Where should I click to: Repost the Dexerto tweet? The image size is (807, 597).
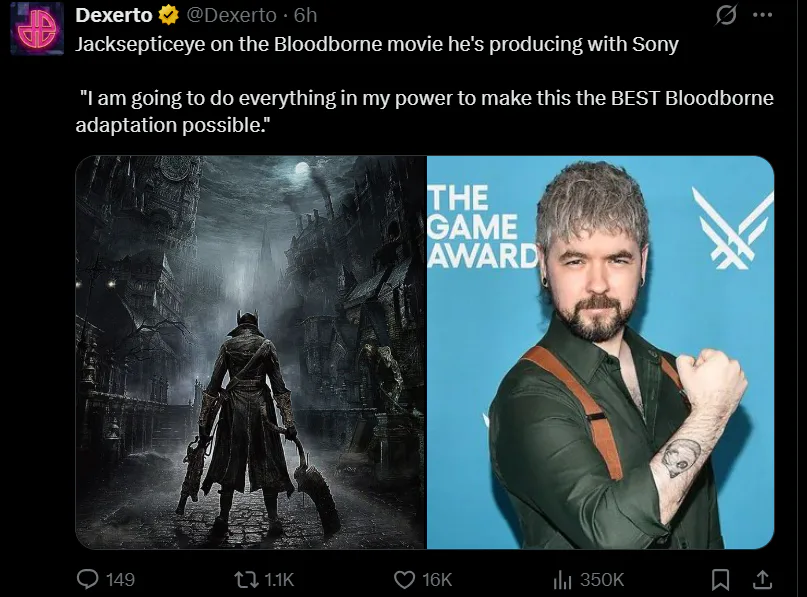[x=245, y=580]
